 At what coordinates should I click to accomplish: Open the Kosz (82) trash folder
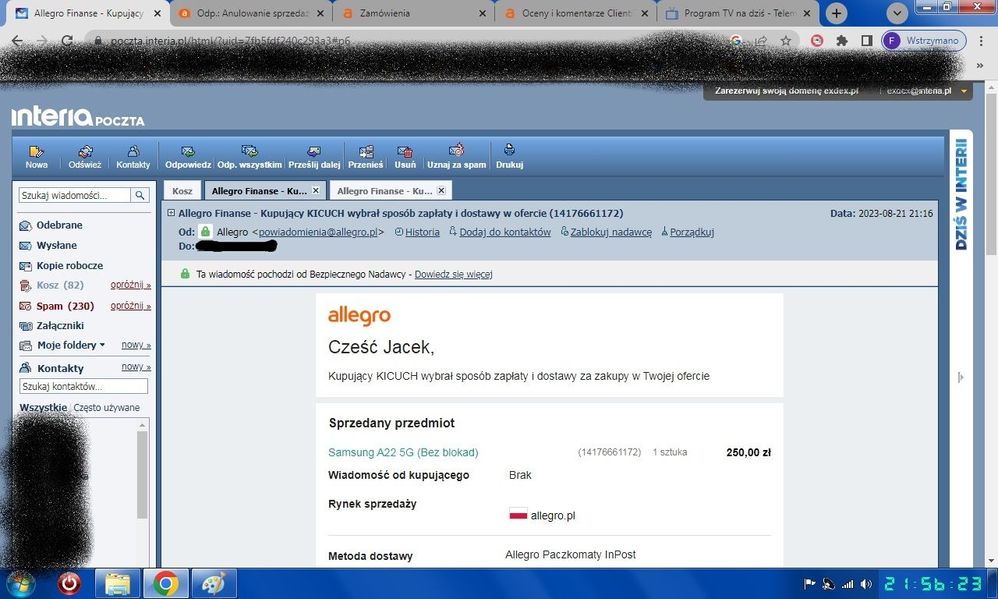(60, 285)
